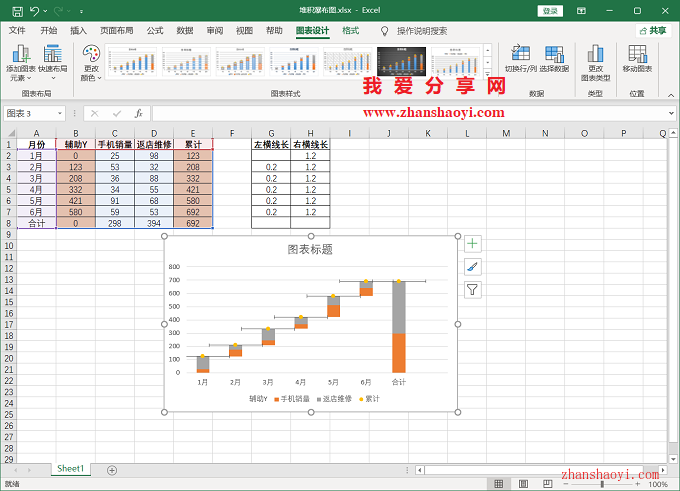680x491 pixels.
Task: Click the Chart Styles brush button
Action: tap(472, 267)
